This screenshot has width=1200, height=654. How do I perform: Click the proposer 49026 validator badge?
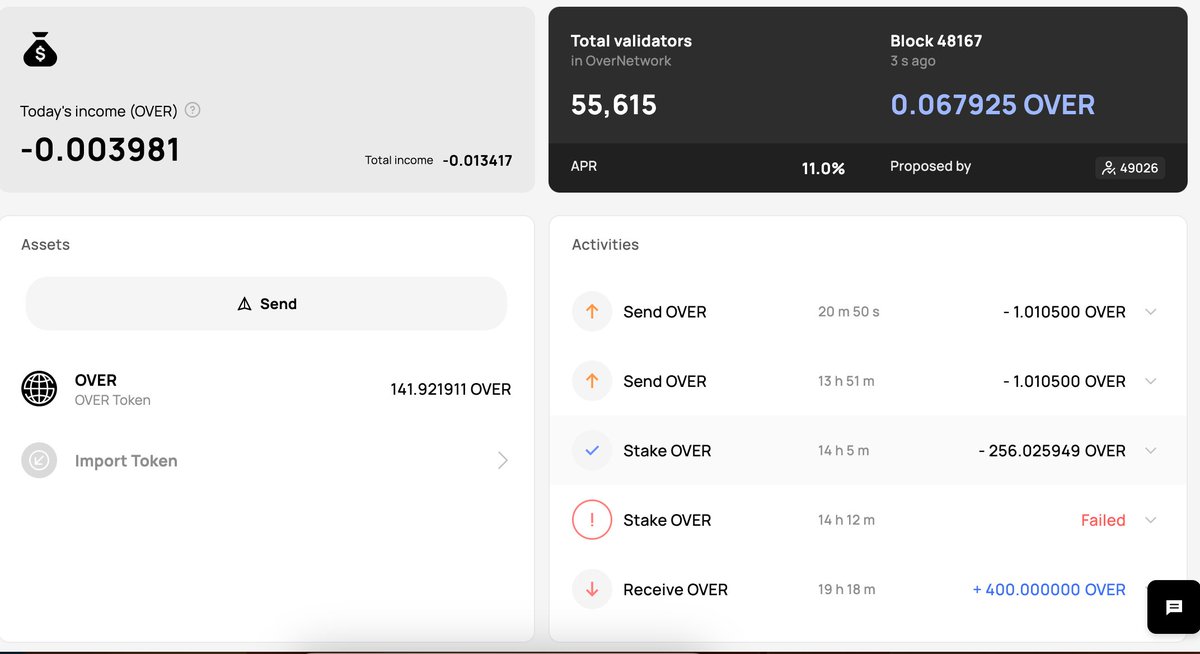click(1130, 168)
